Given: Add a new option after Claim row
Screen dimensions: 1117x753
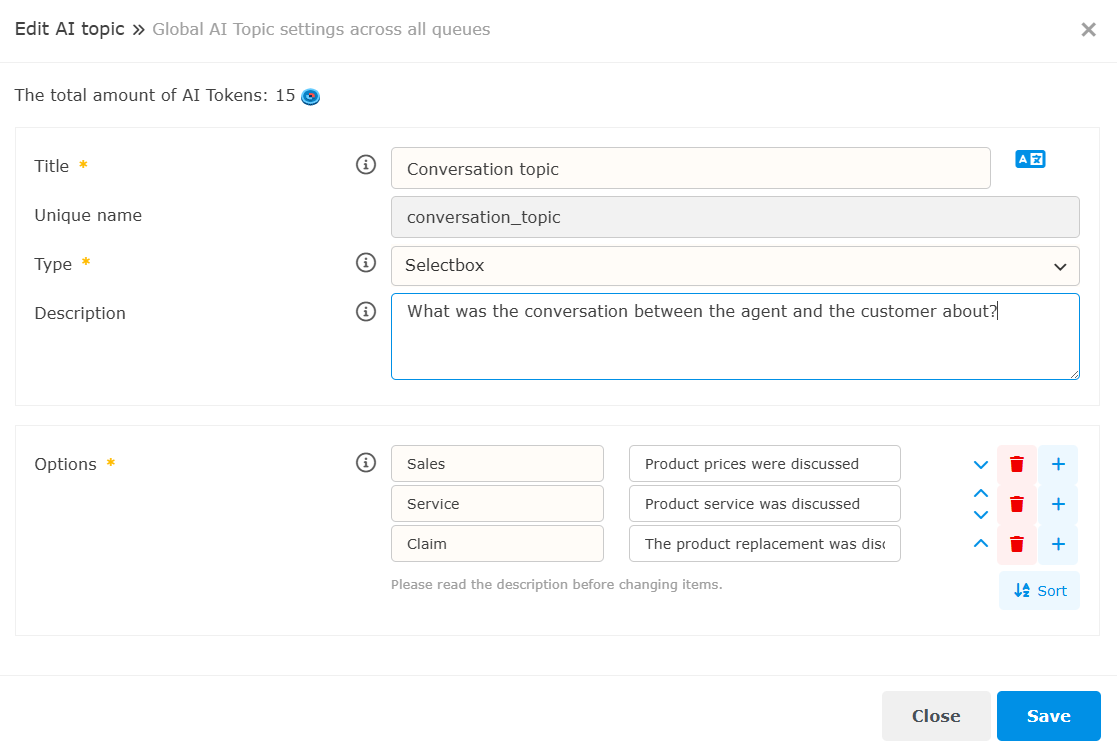Looking at the screenshot, I should (x=1058, y=544).
